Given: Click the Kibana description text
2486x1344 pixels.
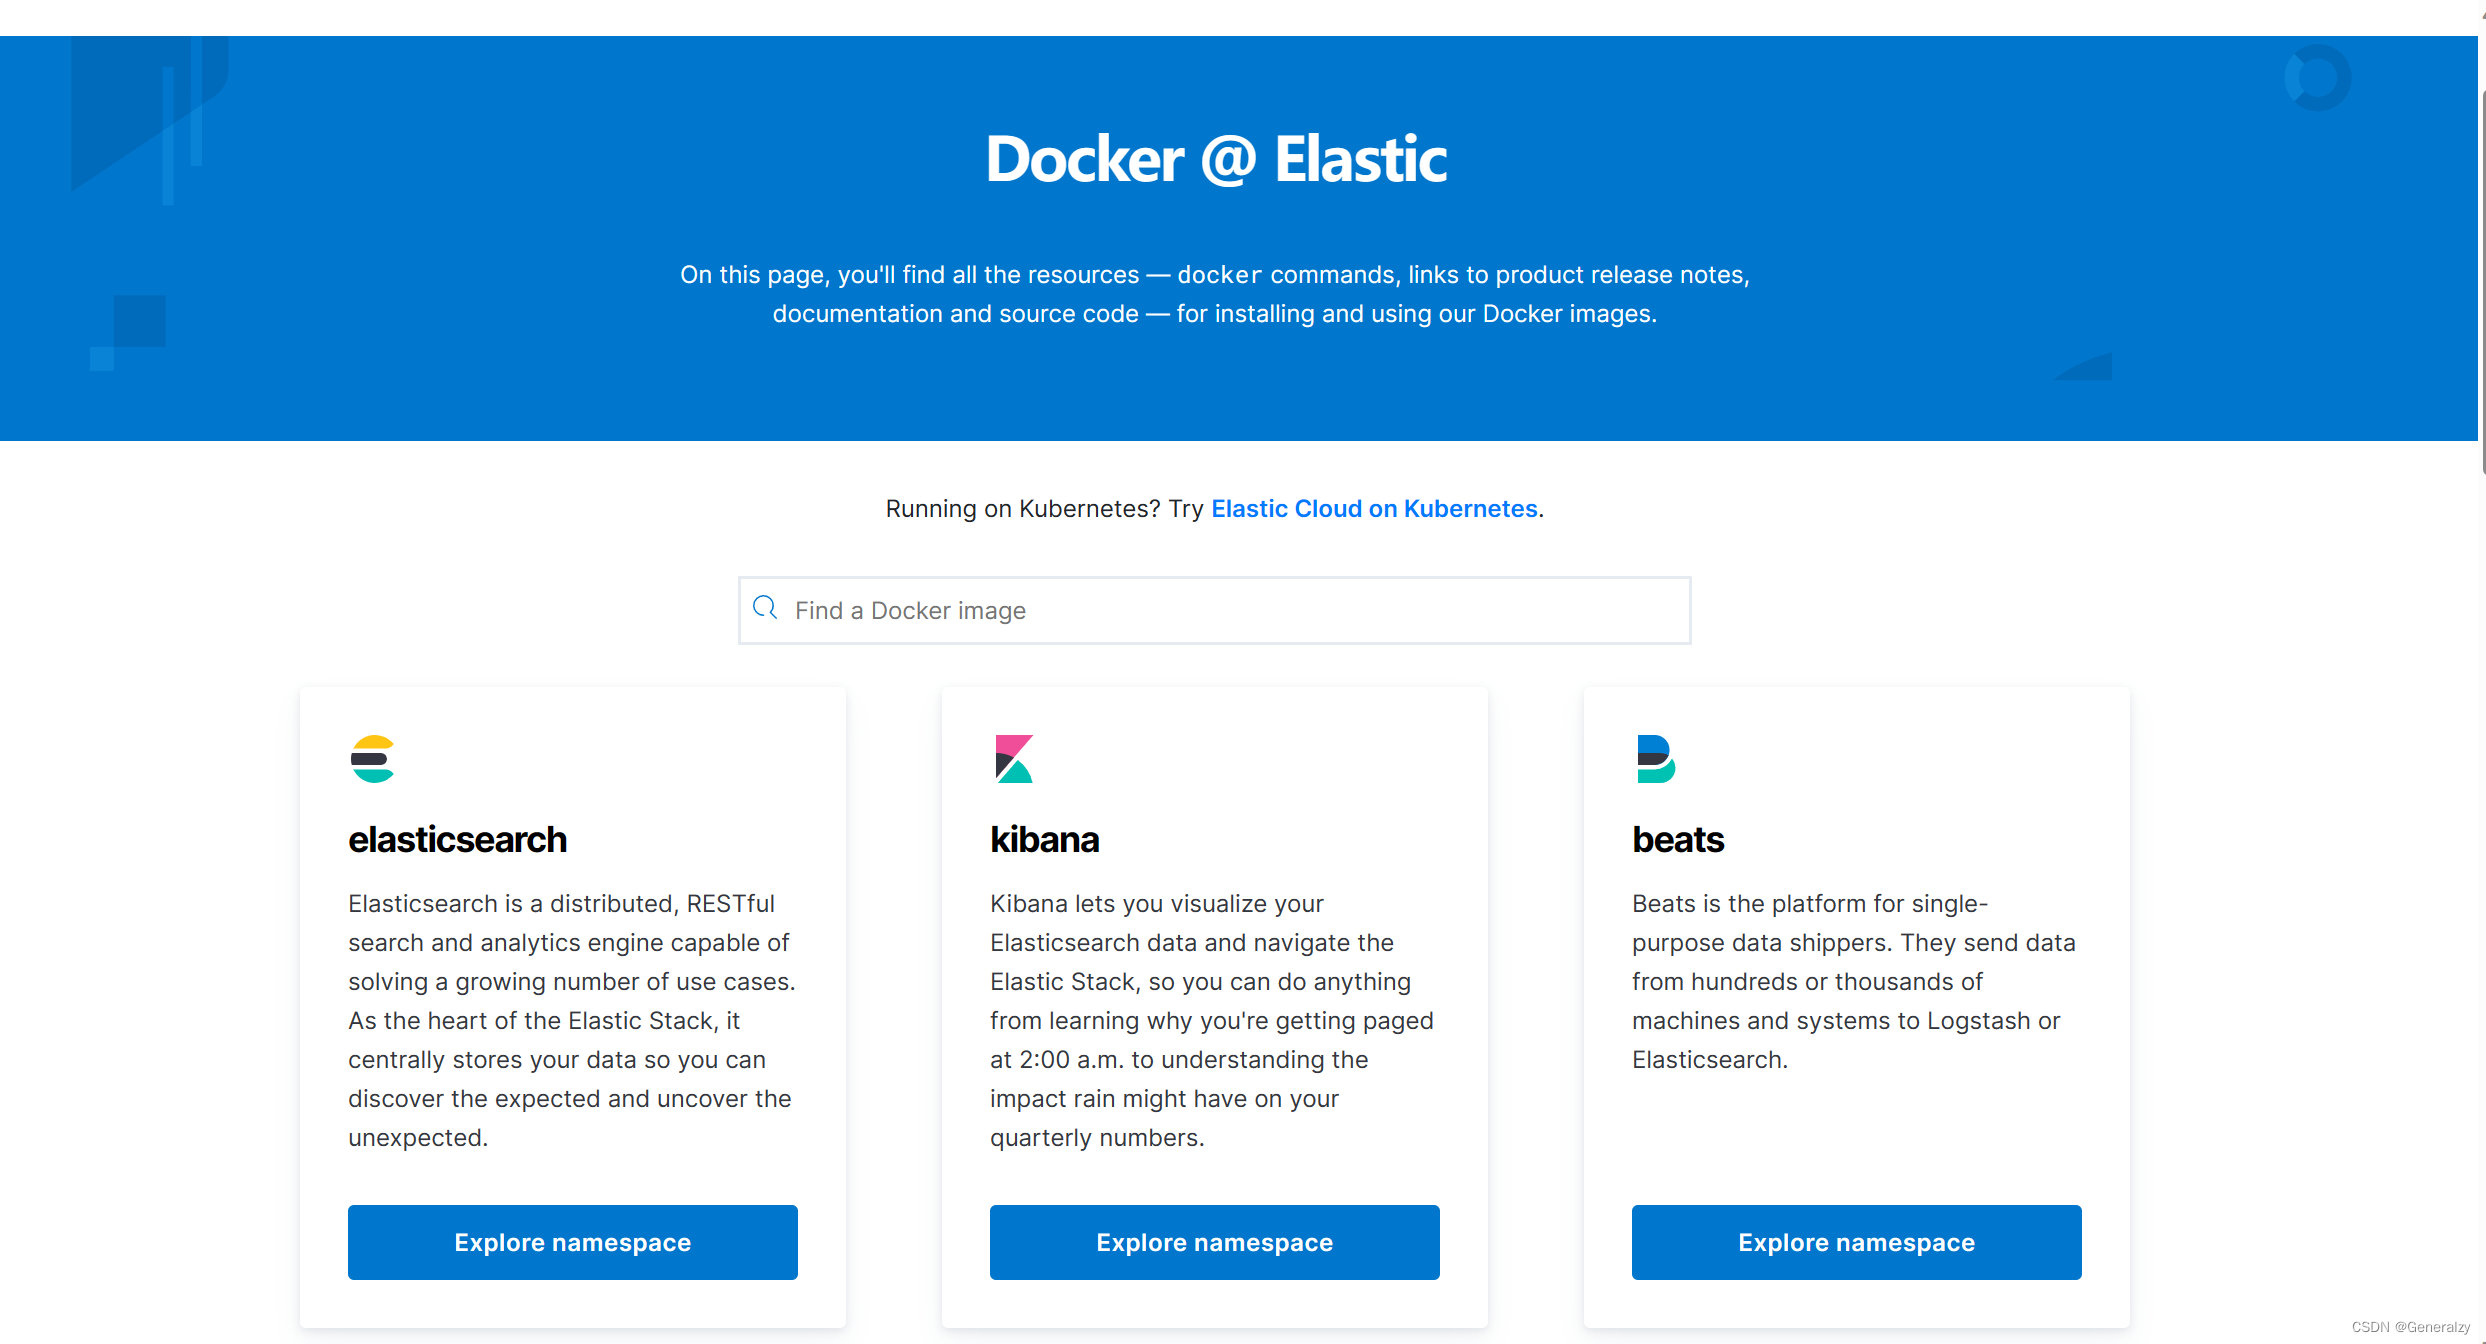Looking at the screenshot, I should coord(1210,1020).
